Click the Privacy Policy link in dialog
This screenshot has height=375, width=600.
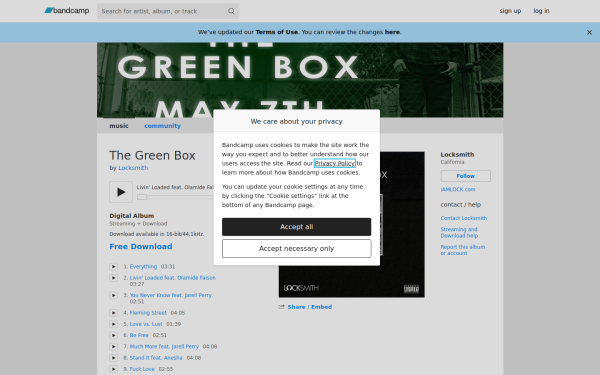[335, 163]
